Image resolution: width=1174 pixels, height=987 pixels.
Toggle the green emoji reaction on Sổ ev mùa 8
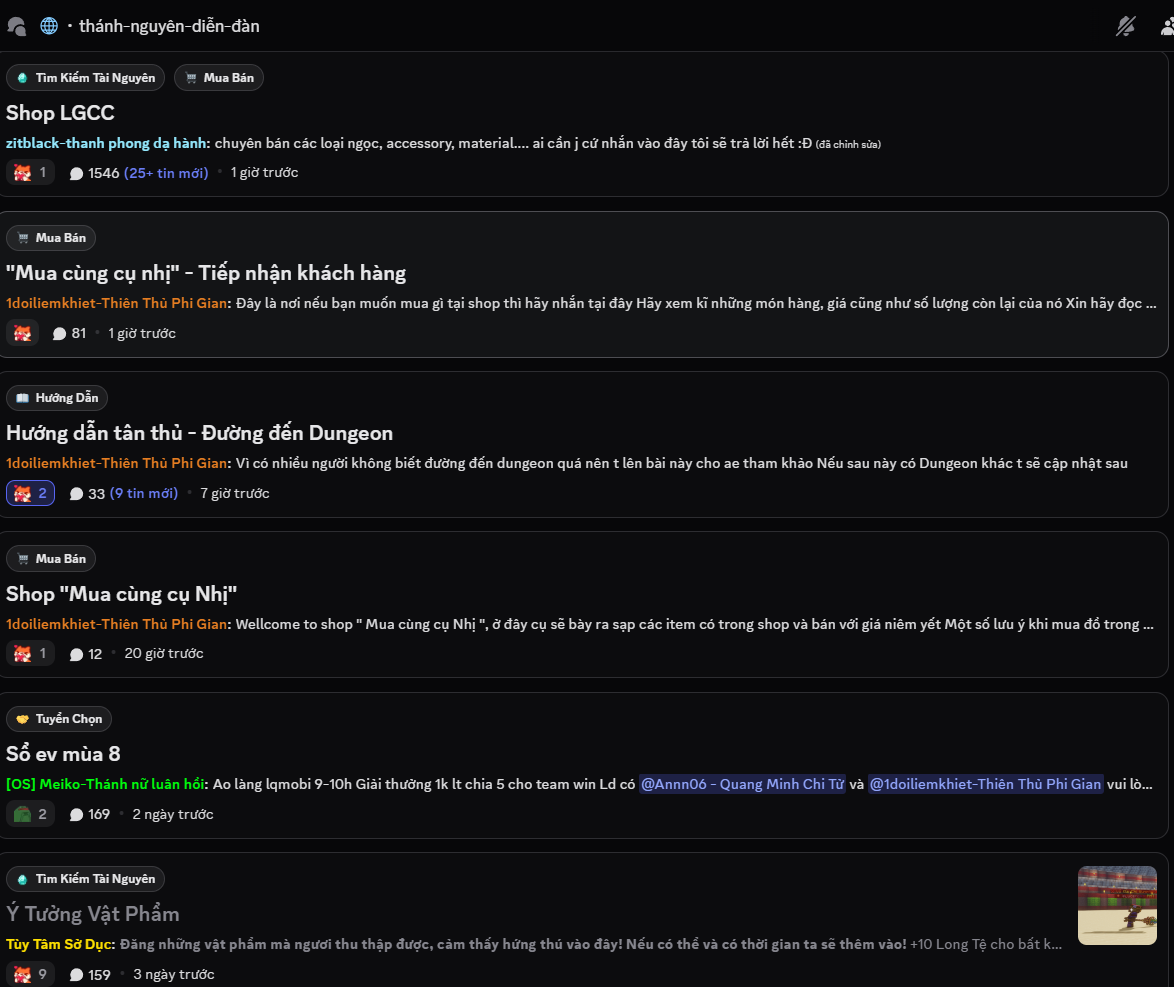pyautogui.click(x=30, y=814)
